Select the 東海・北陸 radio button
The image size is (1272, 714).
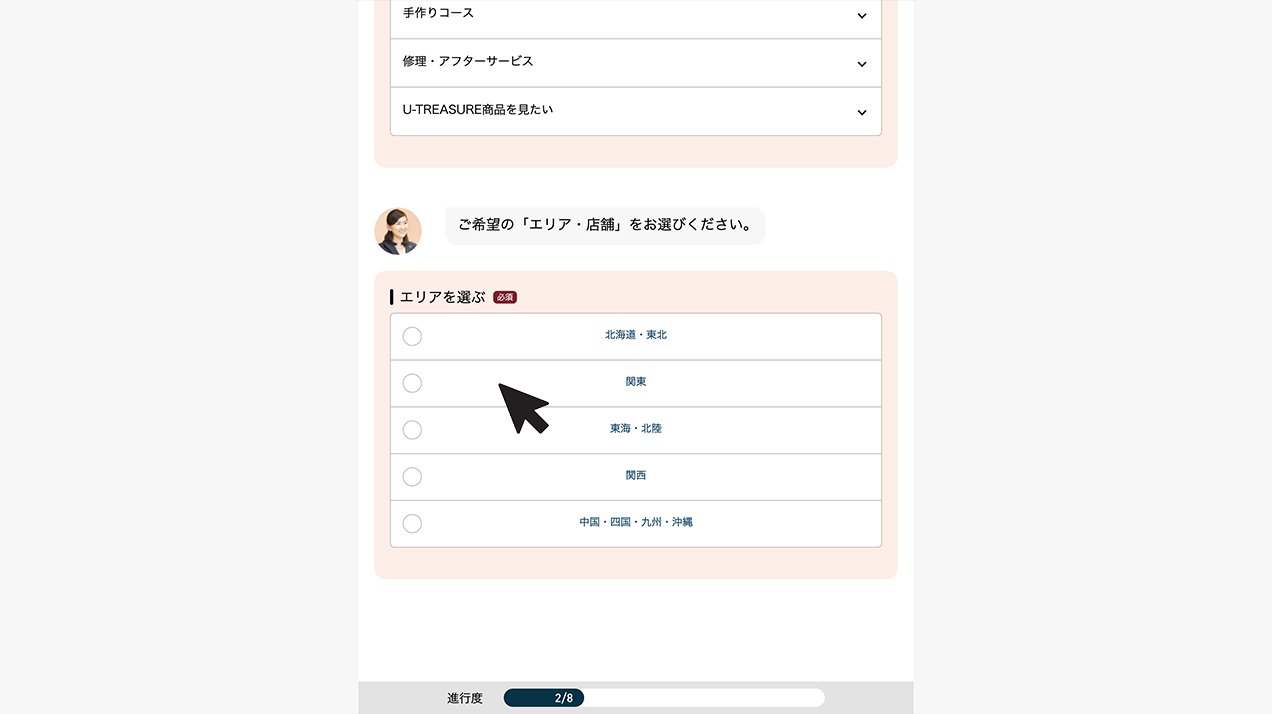coord(412,430)
